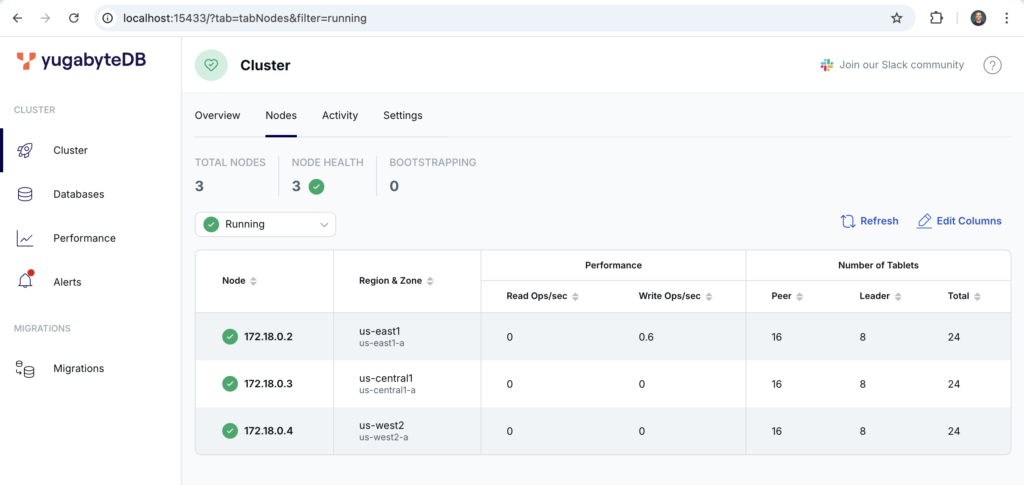Expand the Running status filter dropdown
The image size is (1024, 485).
coord(266,224)
